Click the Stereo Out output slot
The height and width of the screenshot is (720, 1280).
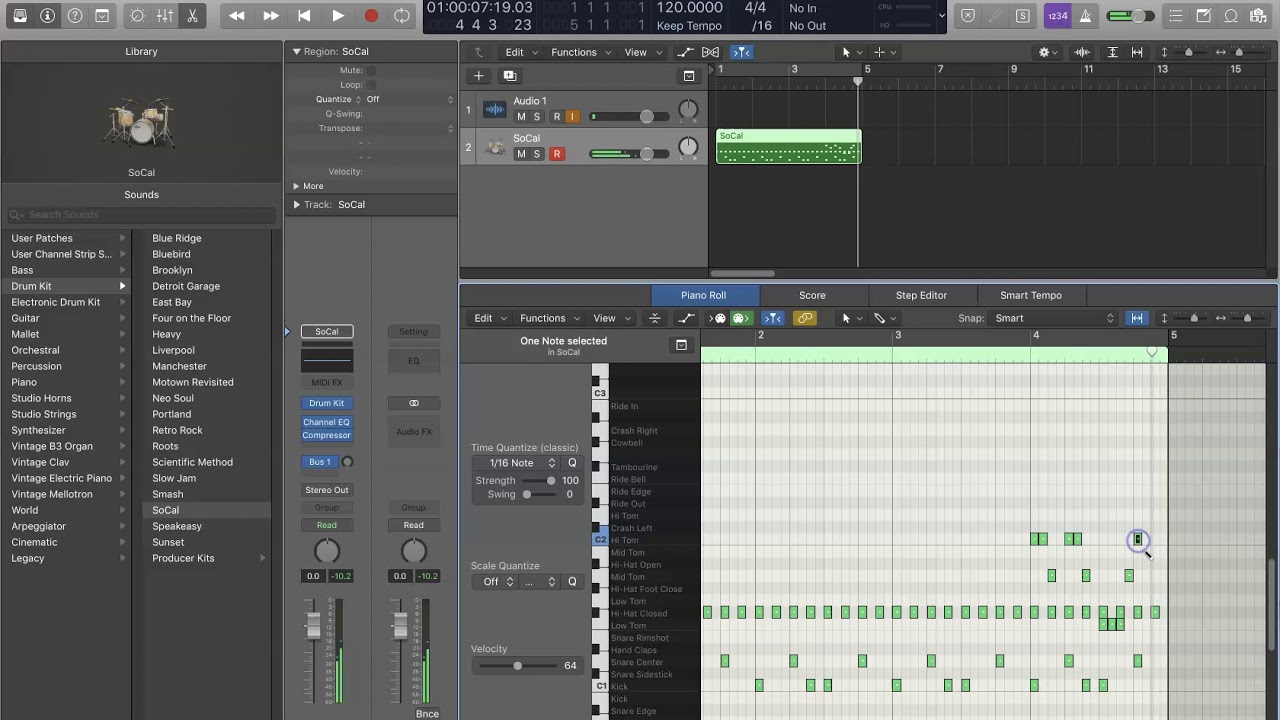[x=327, y=490]
